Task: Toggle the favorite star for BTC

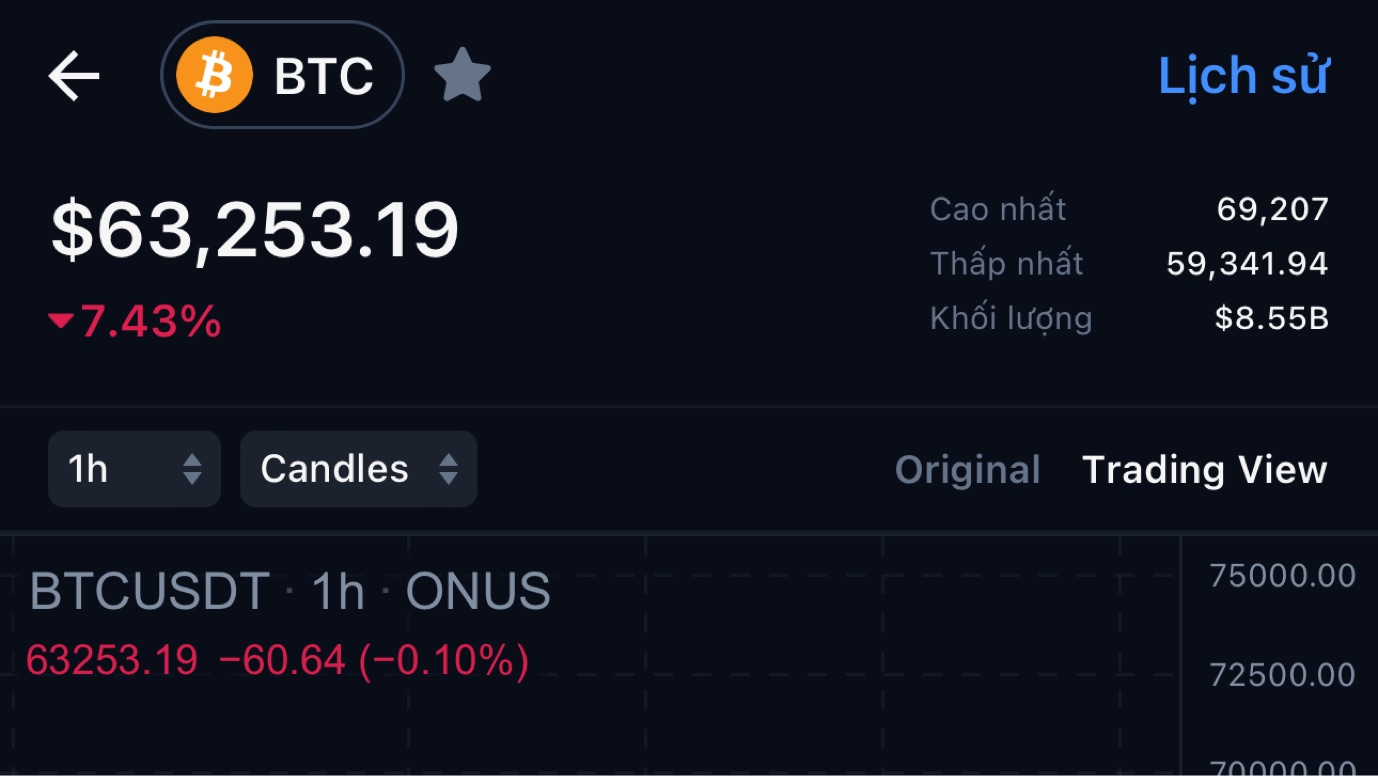Action: [x=462, y=76]
